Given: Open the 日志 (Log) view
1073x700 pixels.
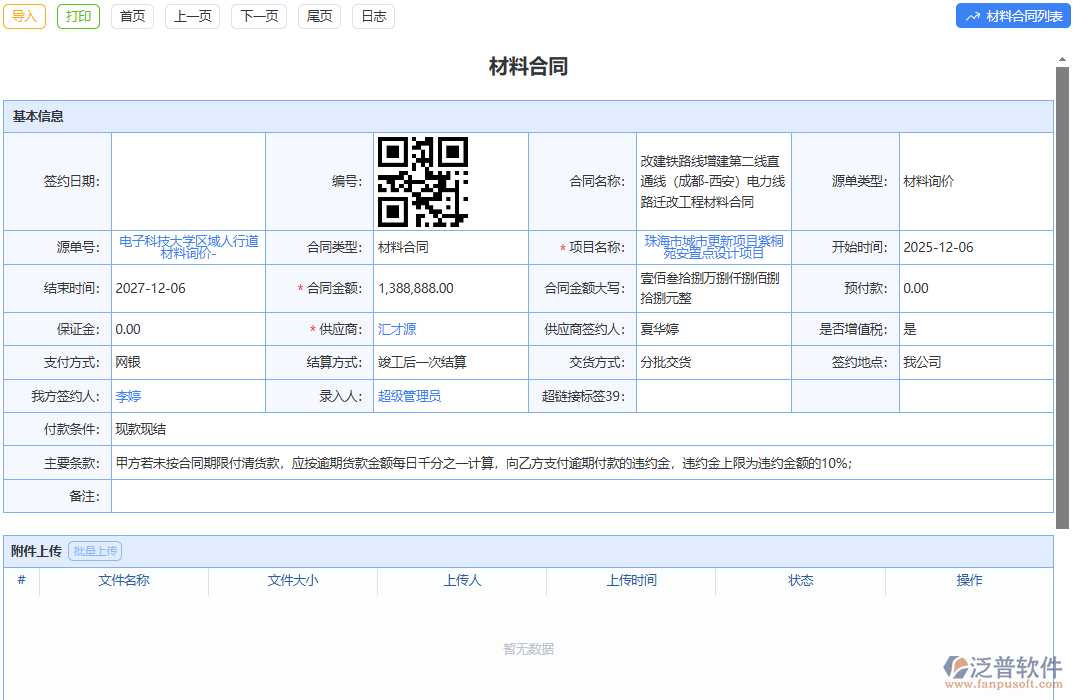Looking at the screenshot, I should click(x=372, y=16).
